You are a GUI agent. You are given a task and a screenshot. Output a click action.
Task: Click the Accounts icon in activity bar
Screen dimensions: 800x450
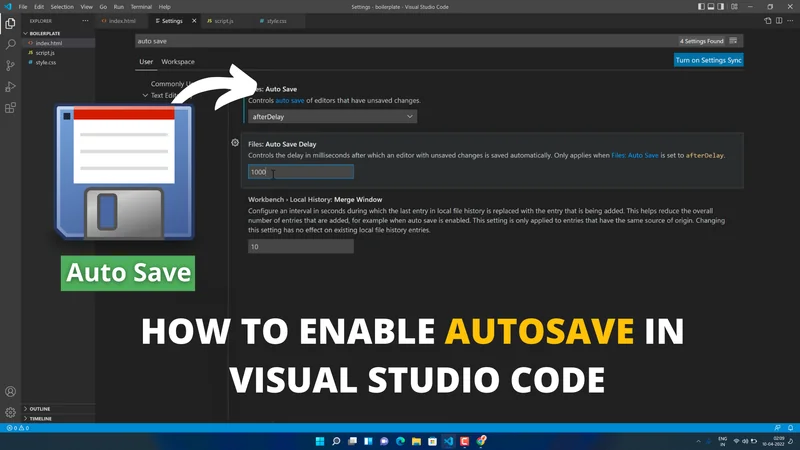click(10, 392)
